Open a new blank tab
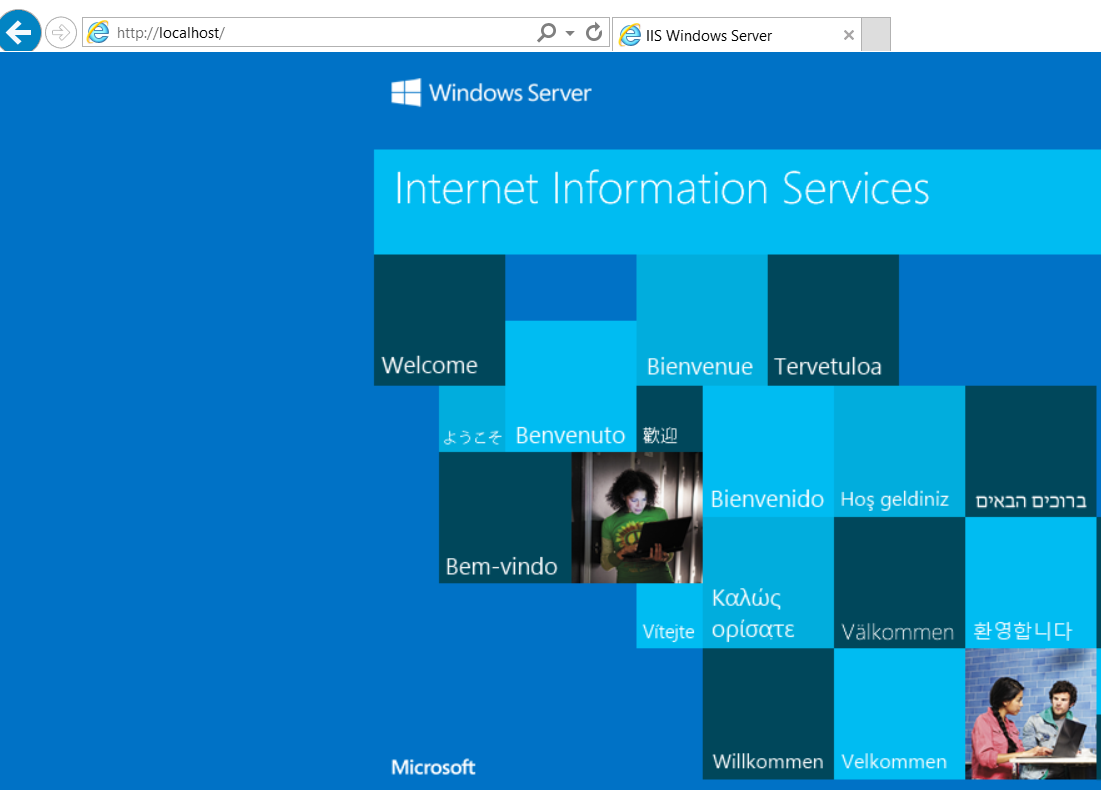Screen dimensions: 1101x790 click(x=876, y=35)
